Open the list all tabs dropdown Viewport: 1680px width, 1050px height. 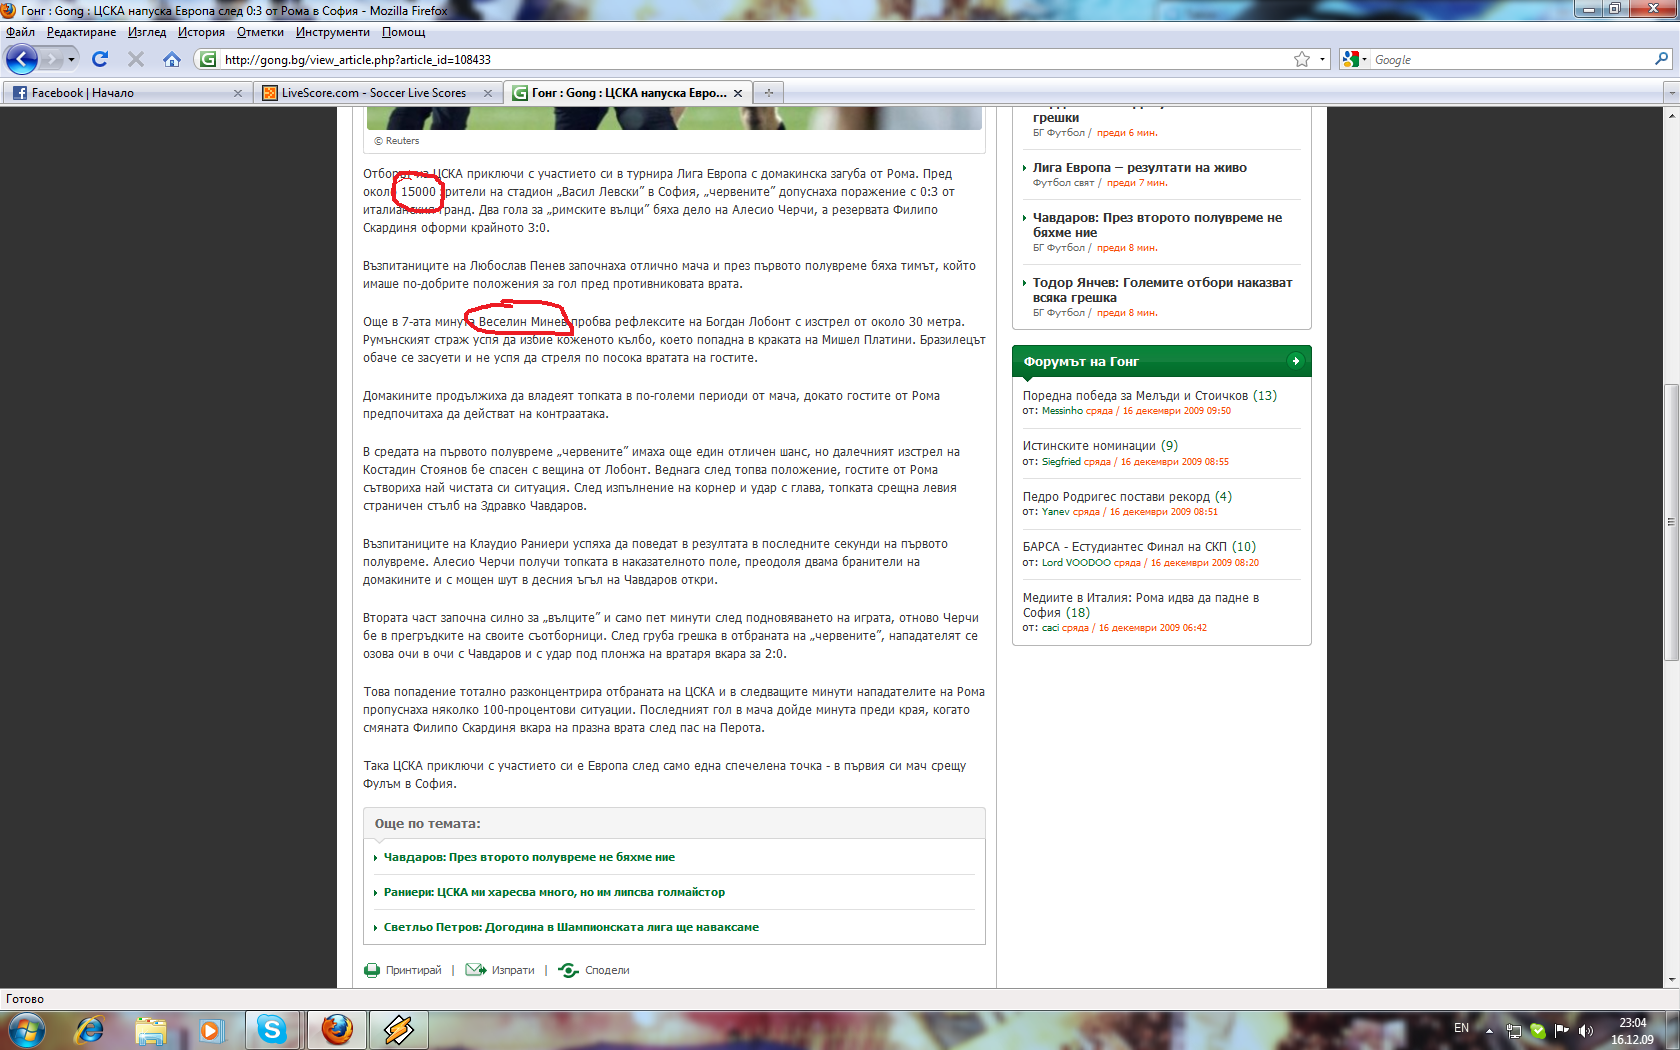(1670, 93)
